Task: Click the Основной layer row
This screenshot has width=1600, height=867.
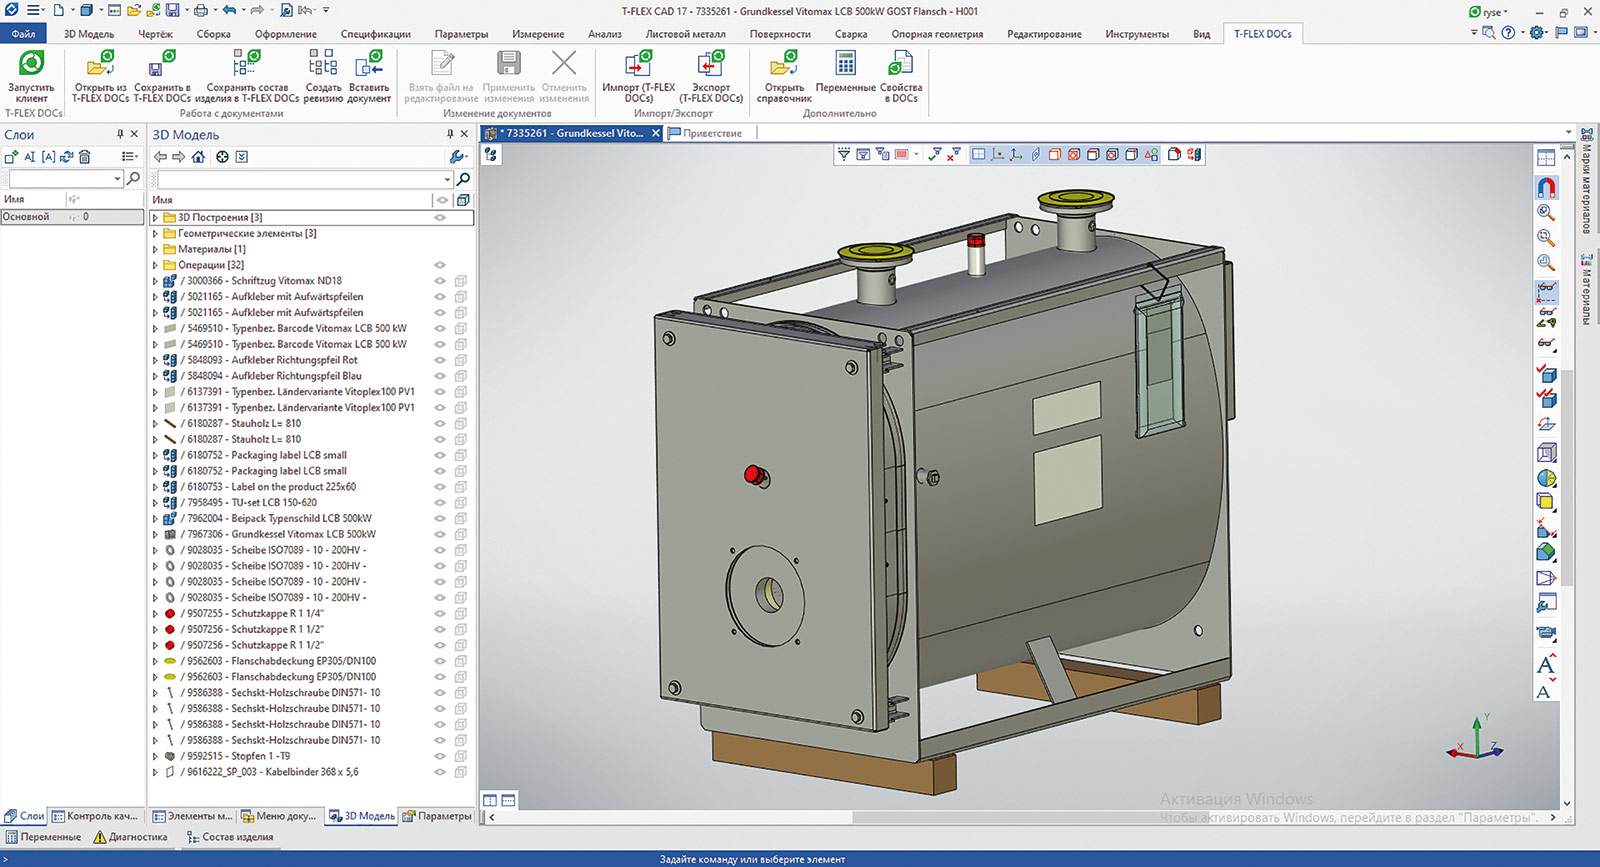Action: pos(72,217)
